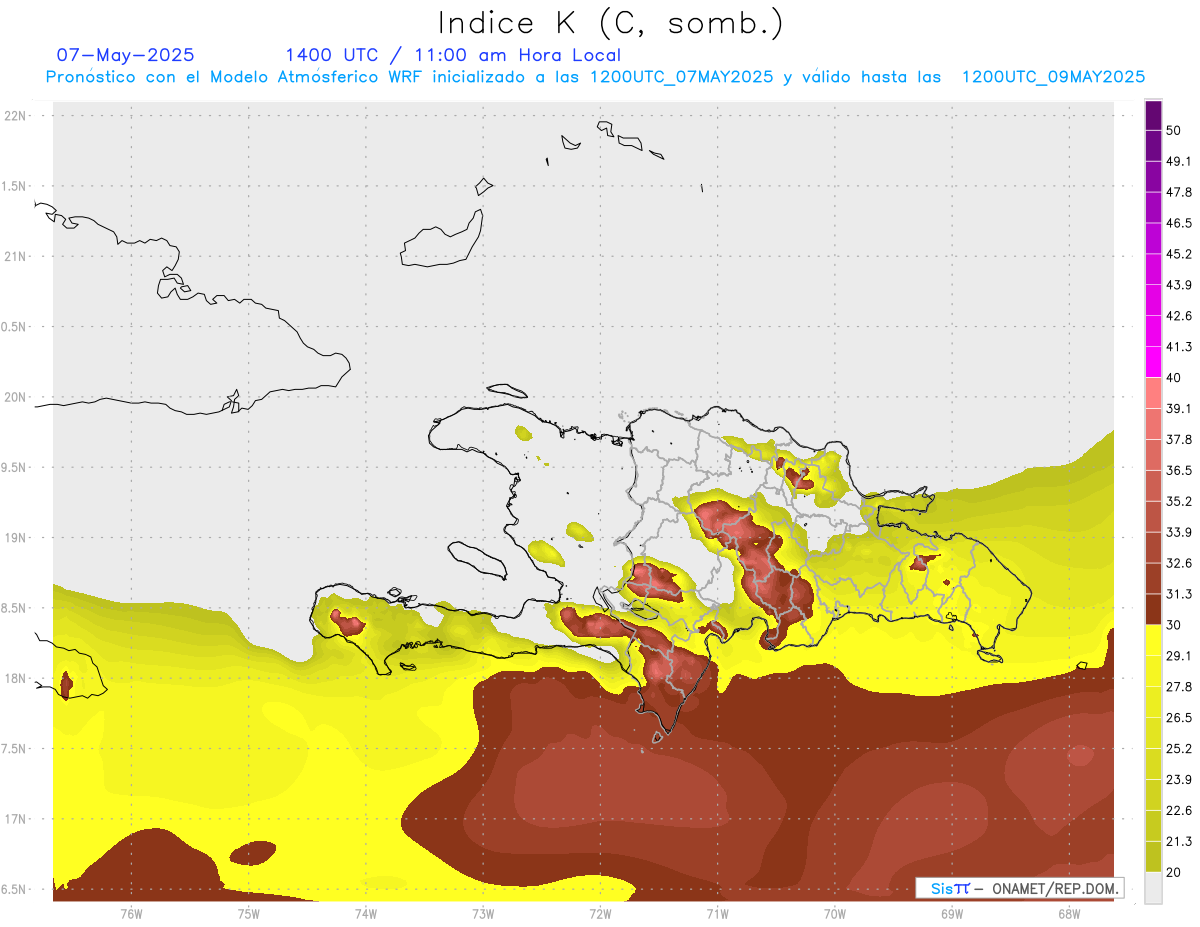Click the "70W" longitude label
Screen dimensions: 1200x927
click(x=835, y=914)
